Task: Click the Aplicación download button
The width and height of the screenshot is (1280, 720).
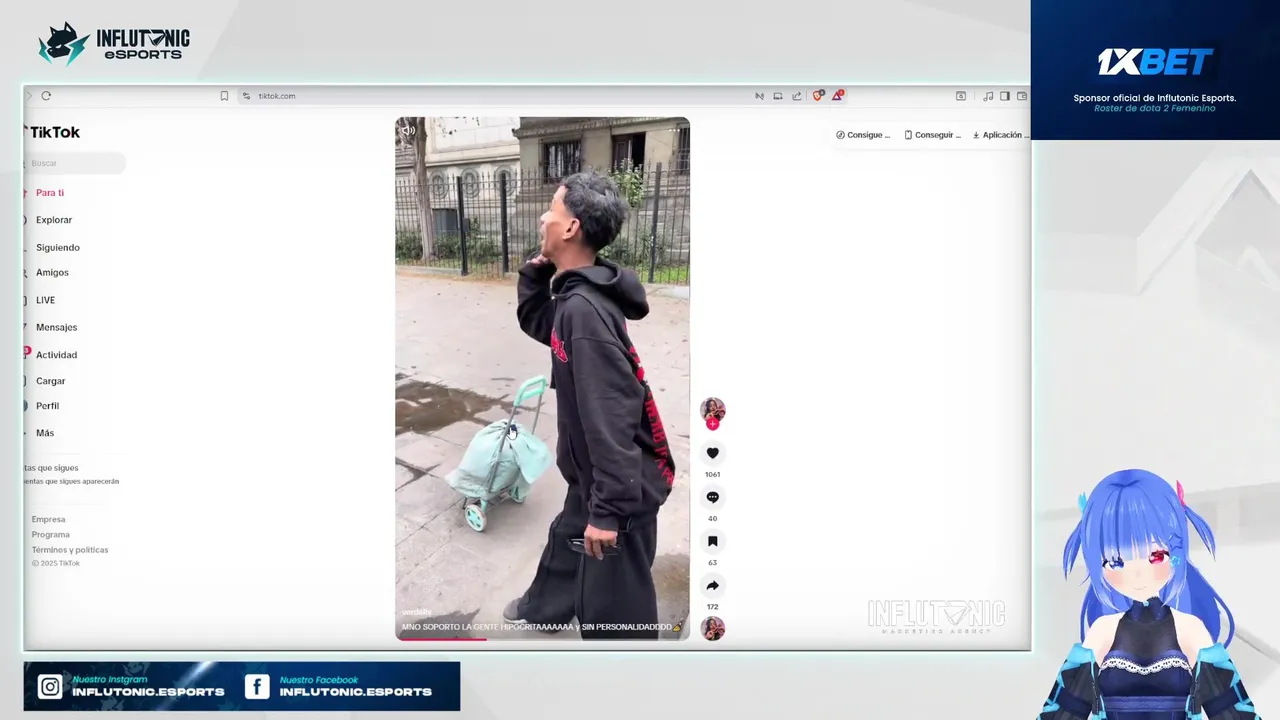Action: tap(999, 135)
